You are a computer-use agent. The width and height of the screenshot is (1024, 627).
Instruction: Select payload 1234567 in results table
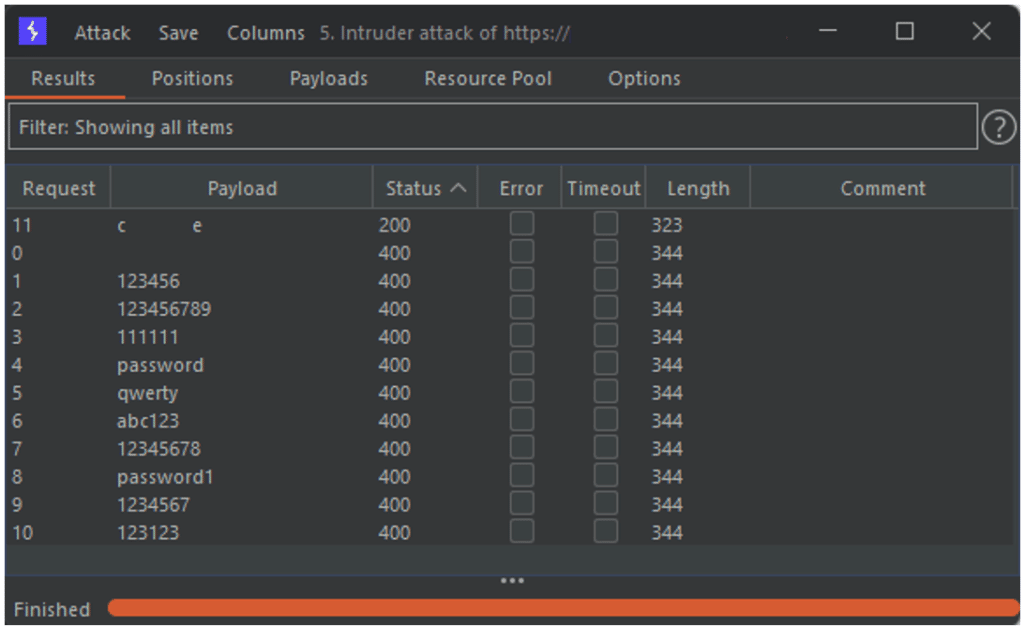(153, 506)
